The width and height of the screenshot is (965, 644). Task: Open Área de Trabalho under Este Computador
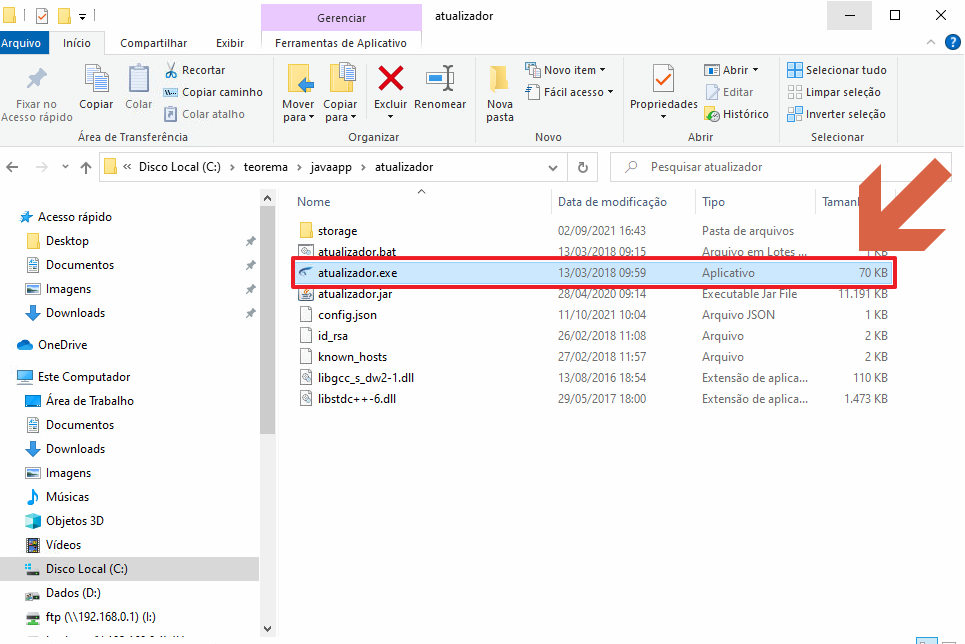pos(89,401)
